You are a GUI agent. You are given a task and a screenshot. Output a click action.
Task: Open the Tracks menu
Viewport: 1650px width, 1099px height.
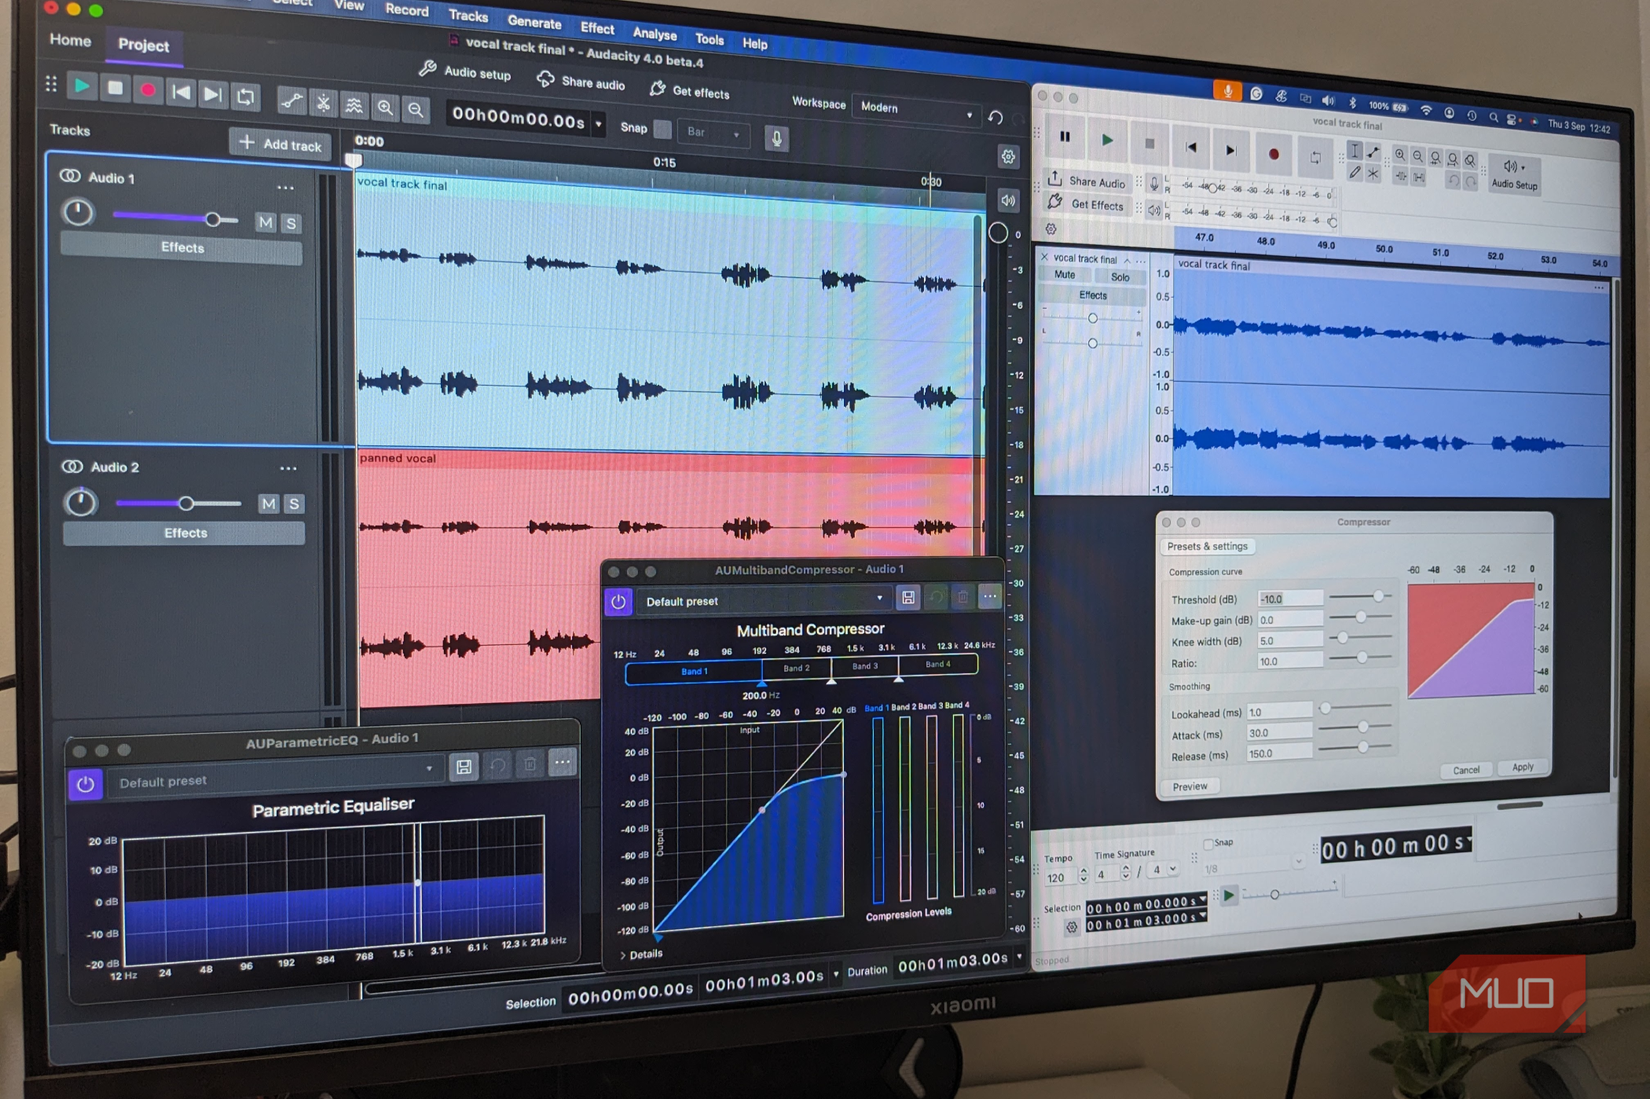click(x=468, y=16)
